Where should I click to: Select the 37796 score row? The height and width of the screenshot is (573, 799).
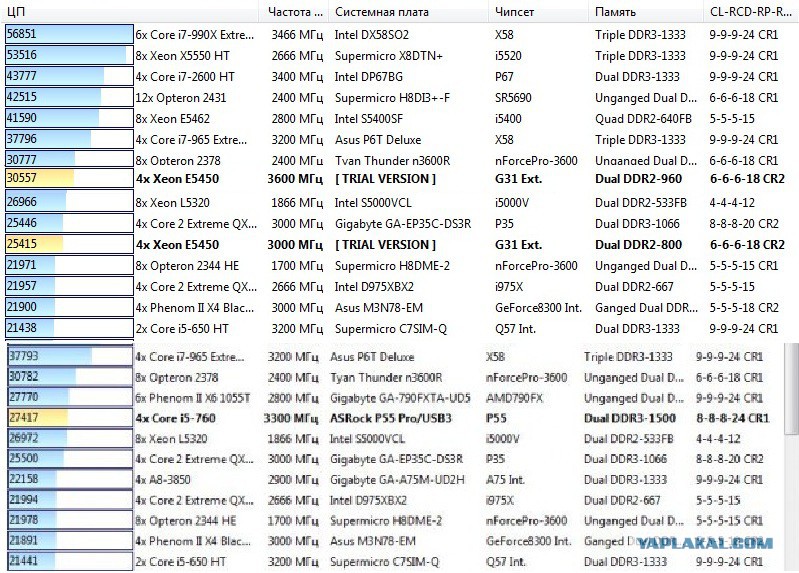coord(392,140)
